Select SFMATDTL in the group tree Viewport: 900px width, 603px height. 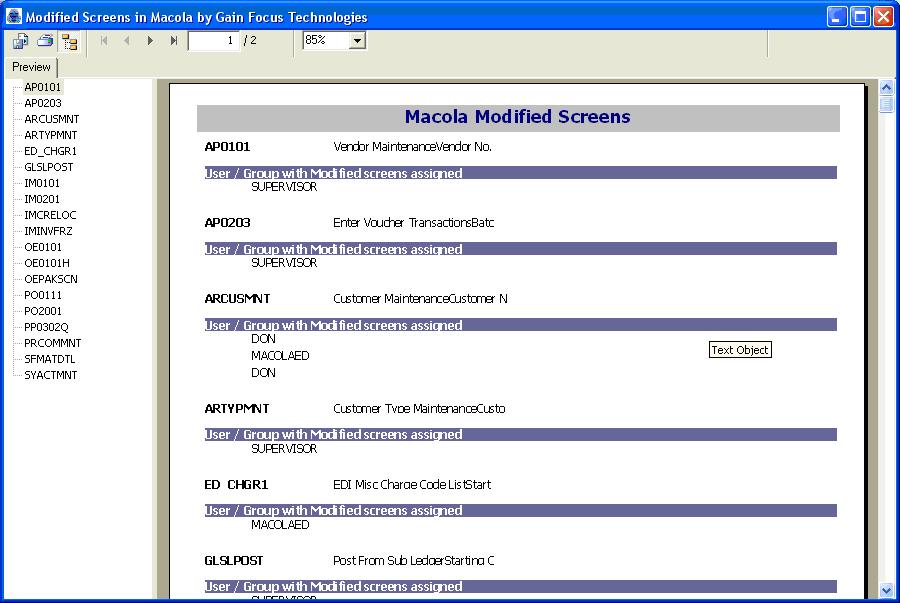49,359
